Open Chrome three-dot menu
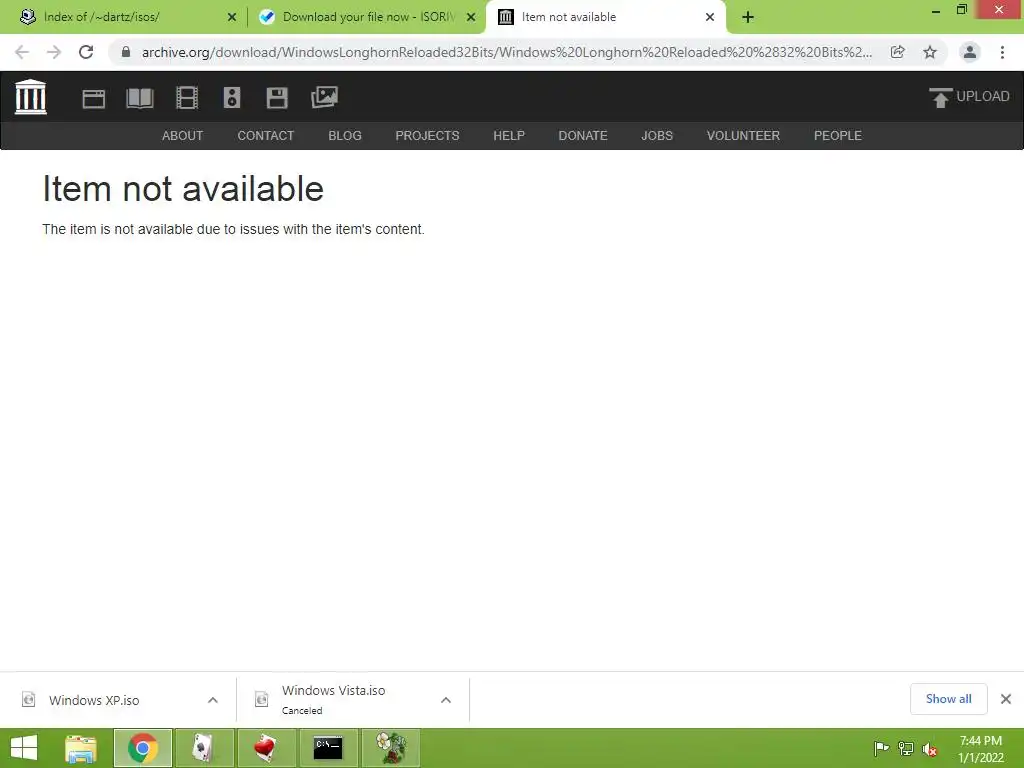The width and height of the screenshot is (1024, 768). click(x=1002, y=52)
